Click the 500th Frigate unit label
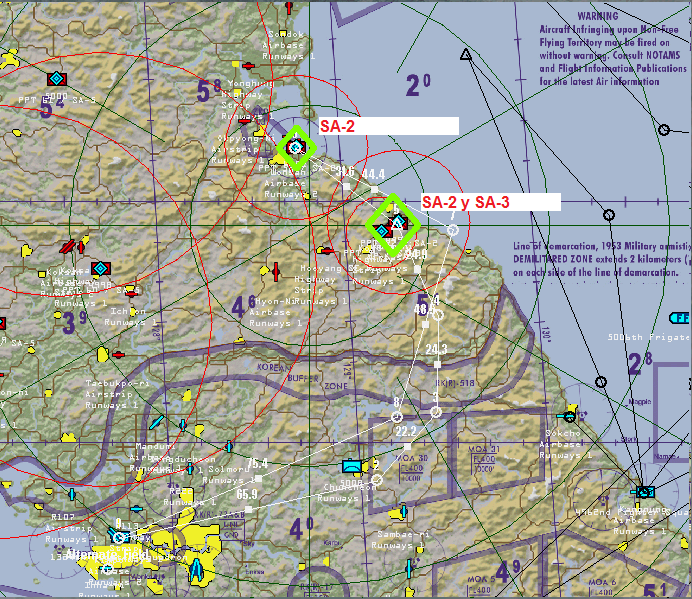This screenshot has width=692, height=599. point(649,337)
